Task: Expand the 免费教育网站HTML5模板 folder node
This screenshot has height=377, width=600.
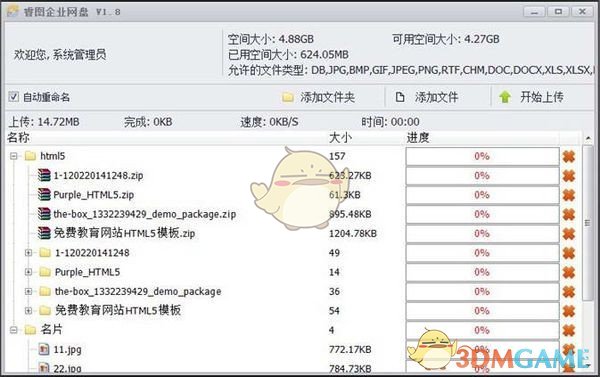Action: (x=28, y=310)
